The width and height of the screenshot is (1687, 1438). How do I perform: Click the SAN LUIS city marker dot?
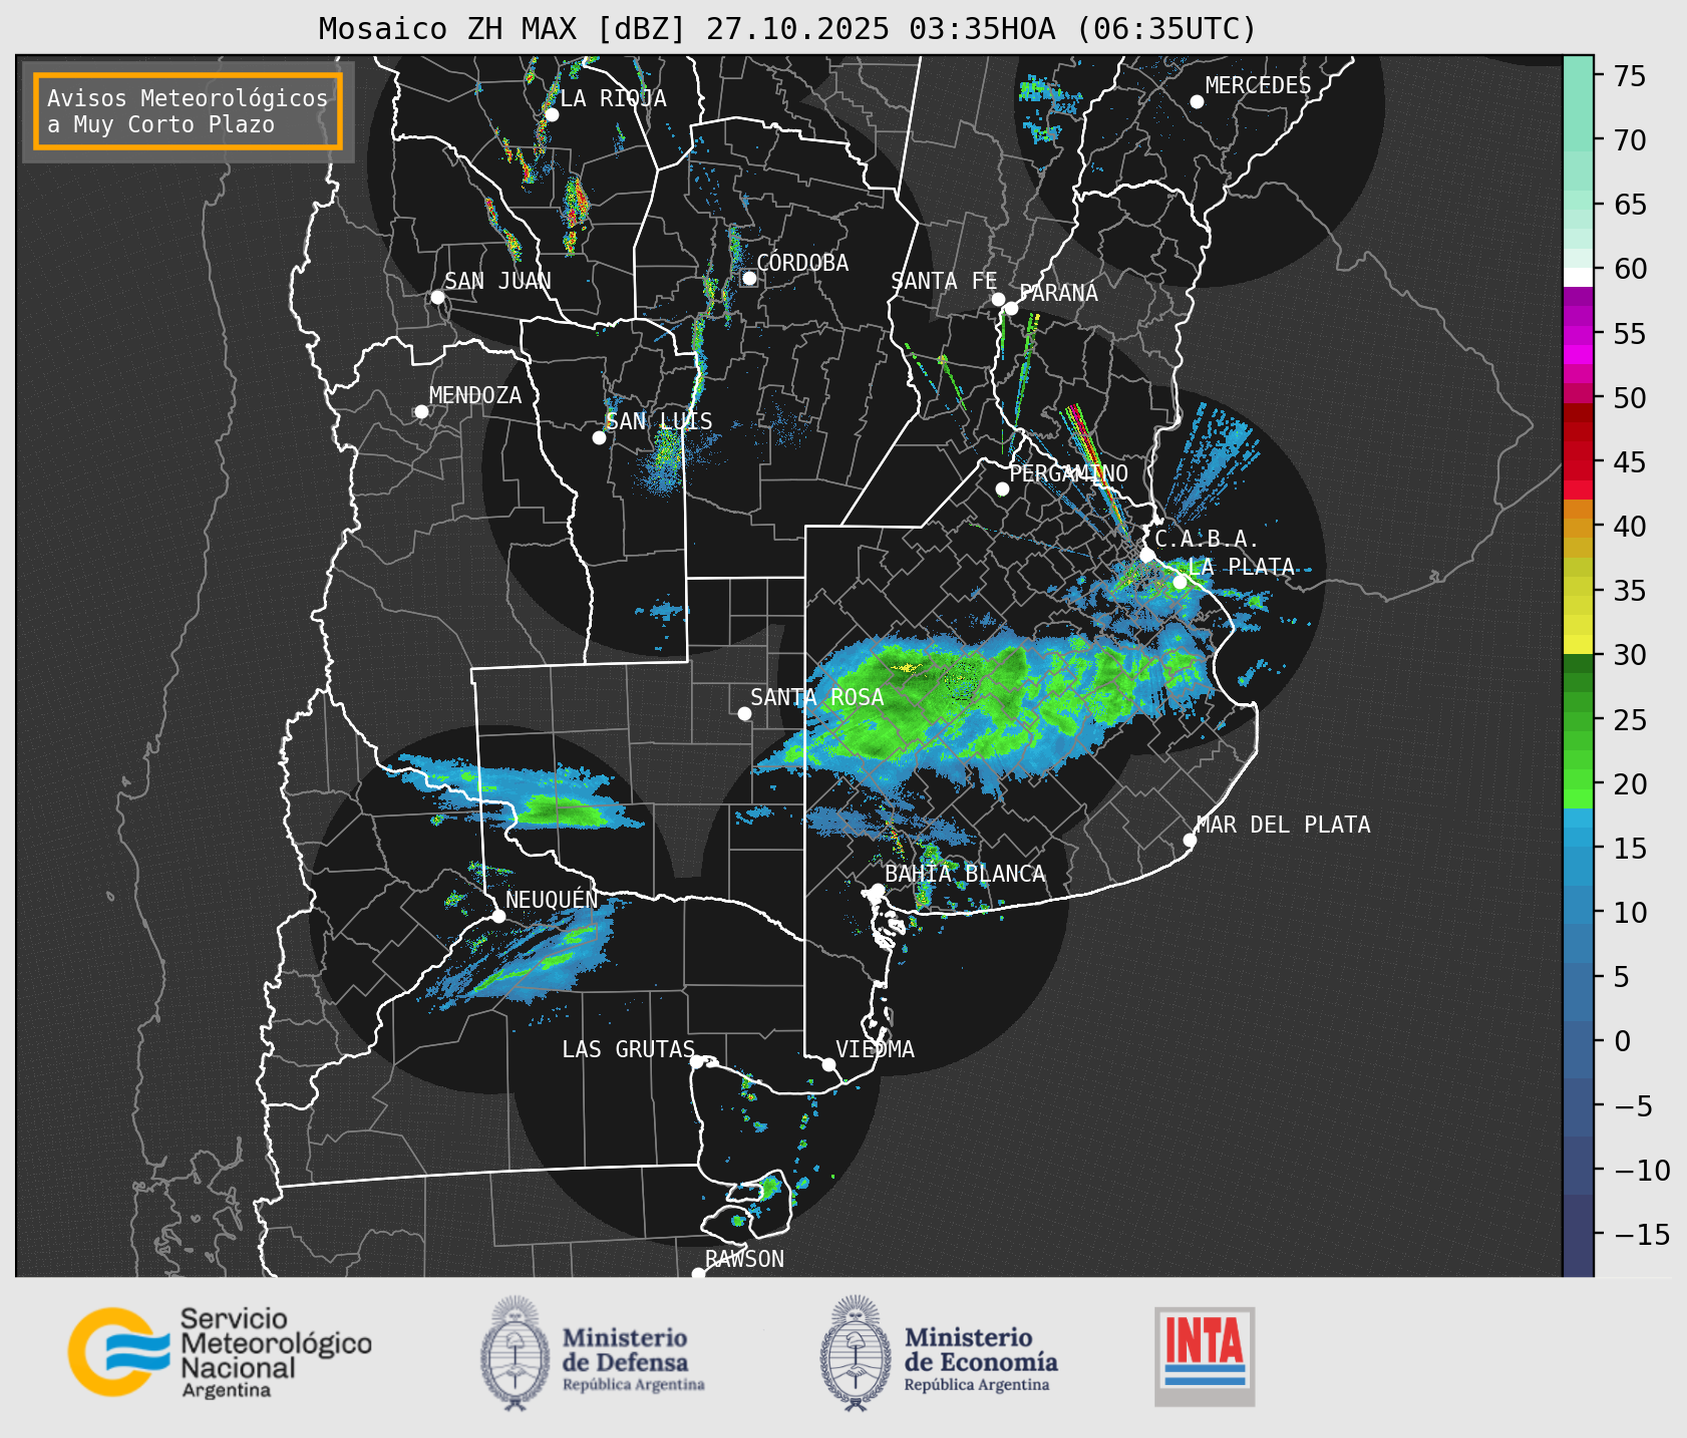pos(599,438)
